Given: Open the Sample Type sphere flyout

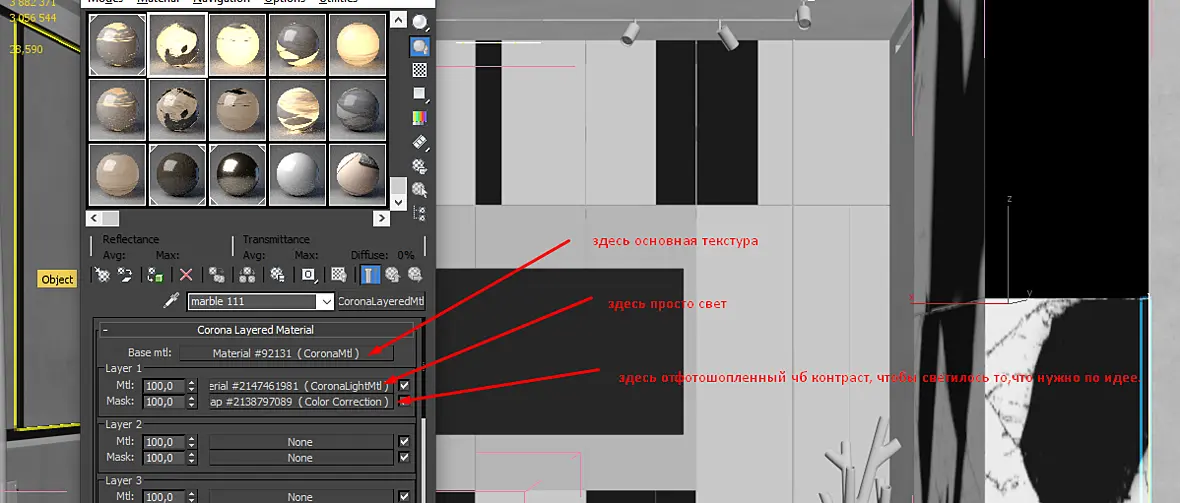Looking at the screenshot, I should 420,22.
